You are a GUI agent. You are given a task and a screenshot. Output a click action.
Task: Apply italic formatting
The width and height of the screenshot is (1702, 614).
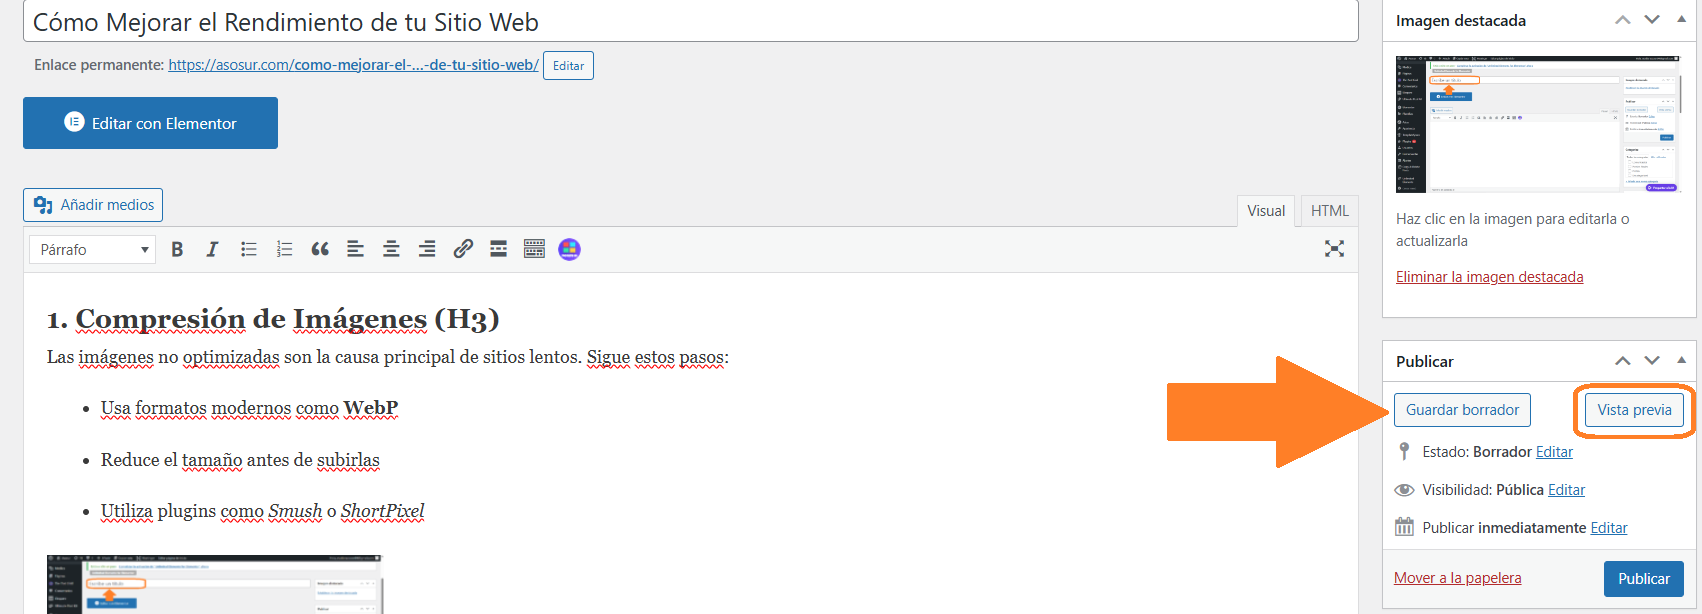[x=212, y=250]
